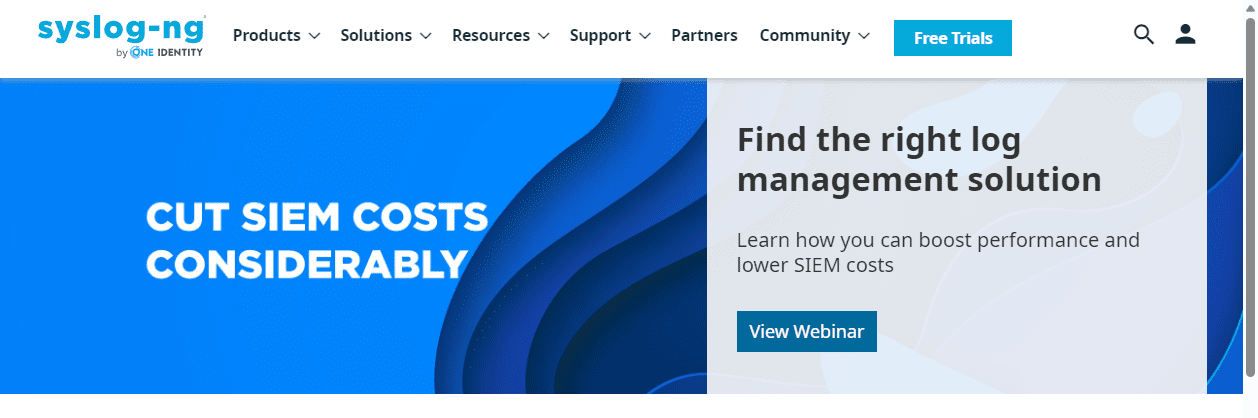Click the Cut SIEM Costs banner image
The height and width of the screenshot is (418, 1258).
point(317,240)
